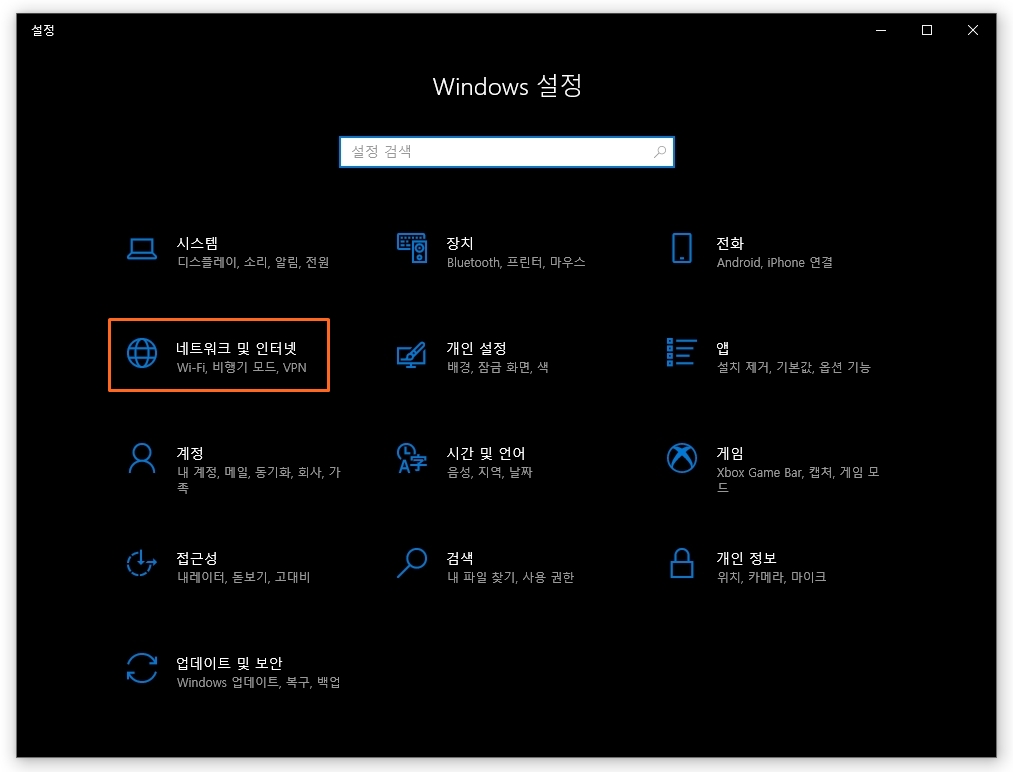Click the 접근성 ease of access icon
Screen dimensions: 1013x772
click(x=141, y=563)
